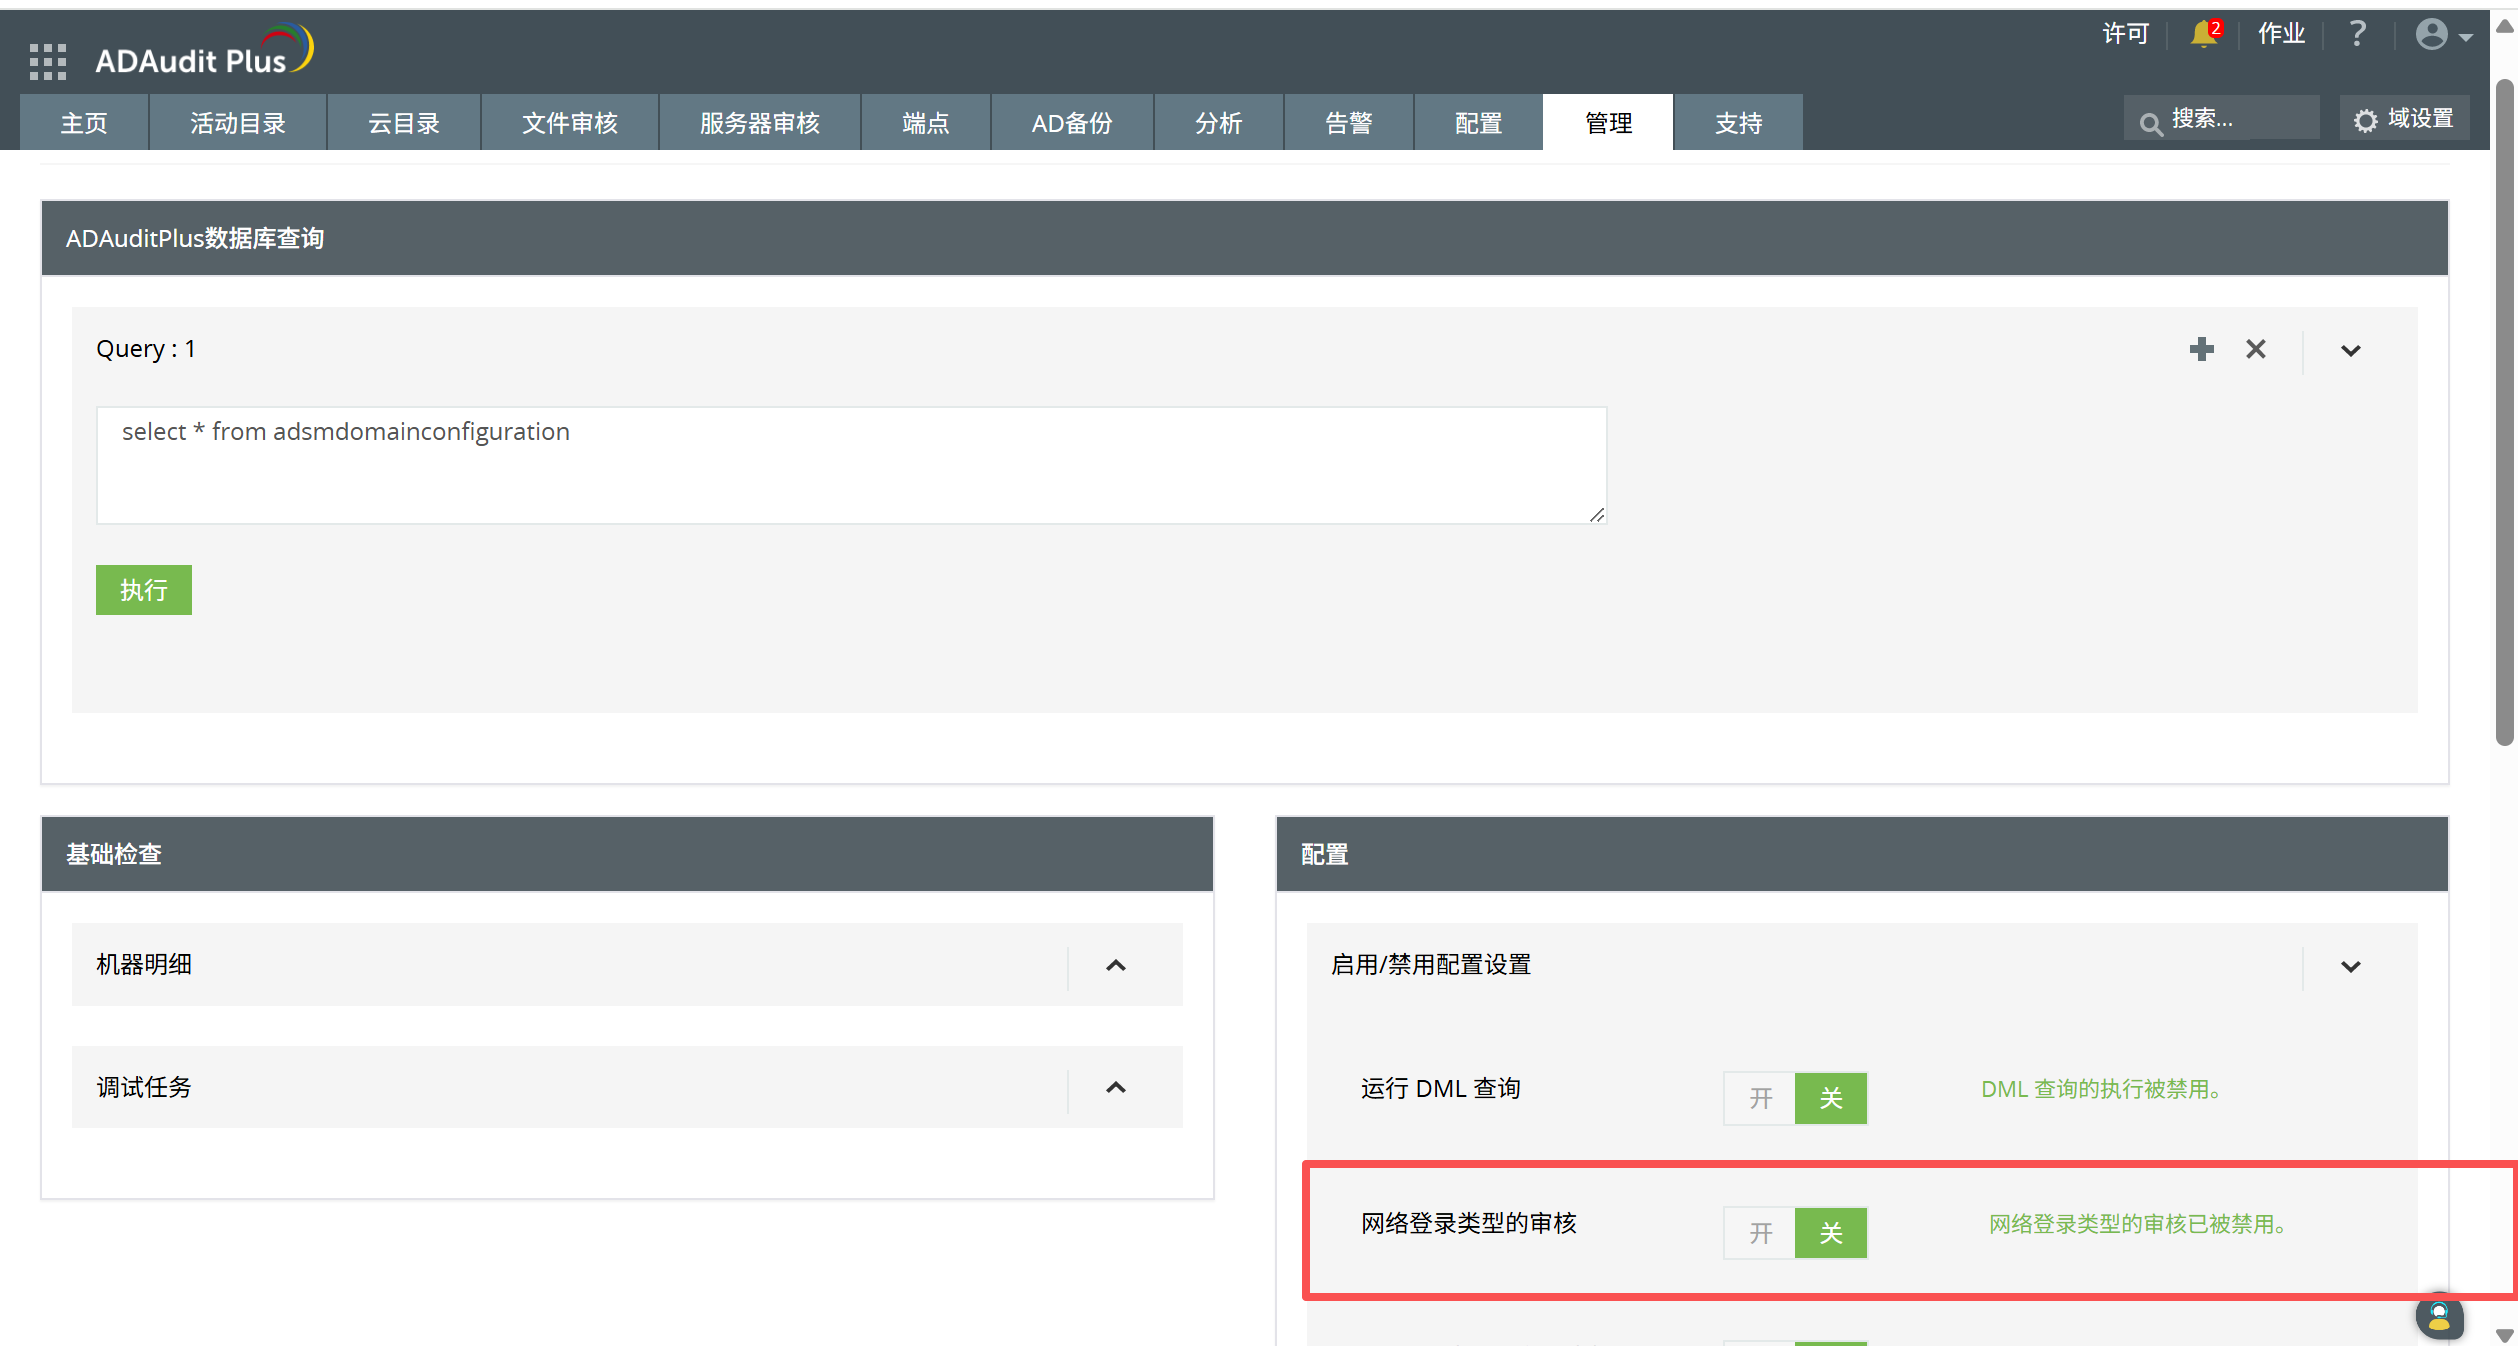
Task: Open the 许可 link in the header
Action: tap(2125, 34)
